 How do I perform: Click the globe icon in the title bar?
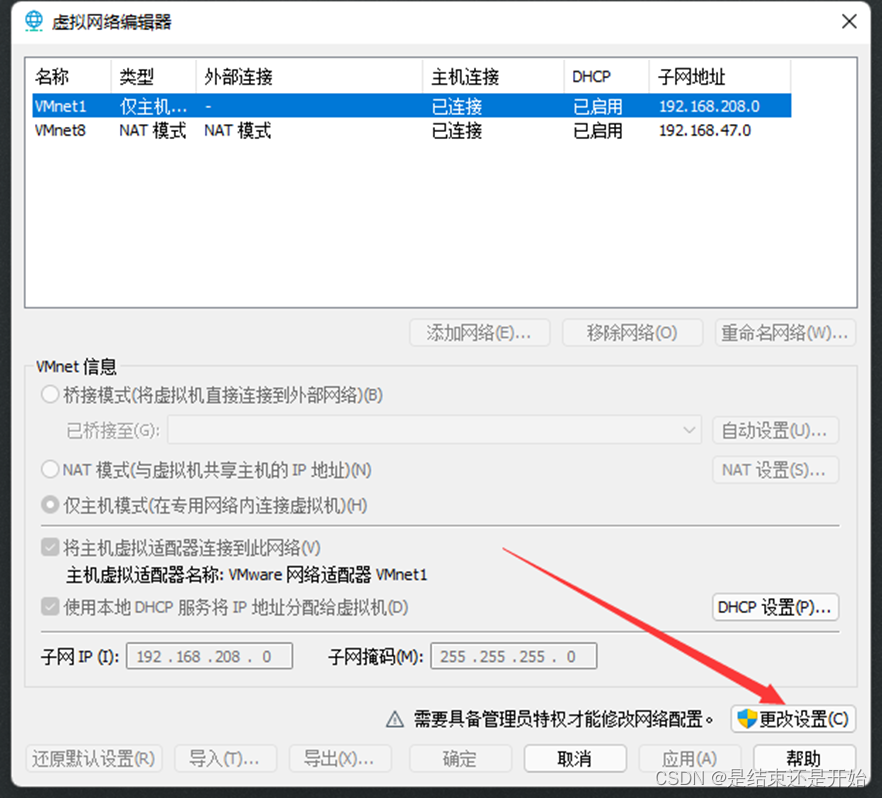pyautogui.click(x=33, y=21)
